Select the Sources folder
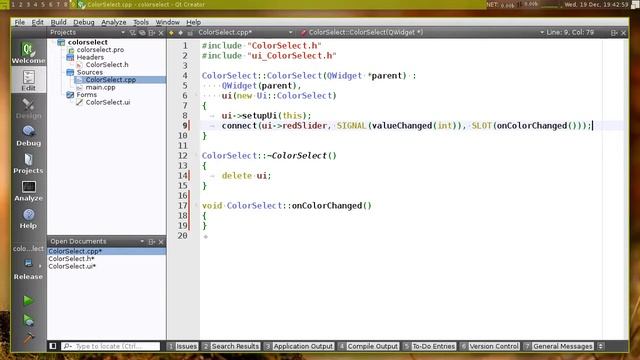Viewport: 640px width, 360px height. coord(89,72)
